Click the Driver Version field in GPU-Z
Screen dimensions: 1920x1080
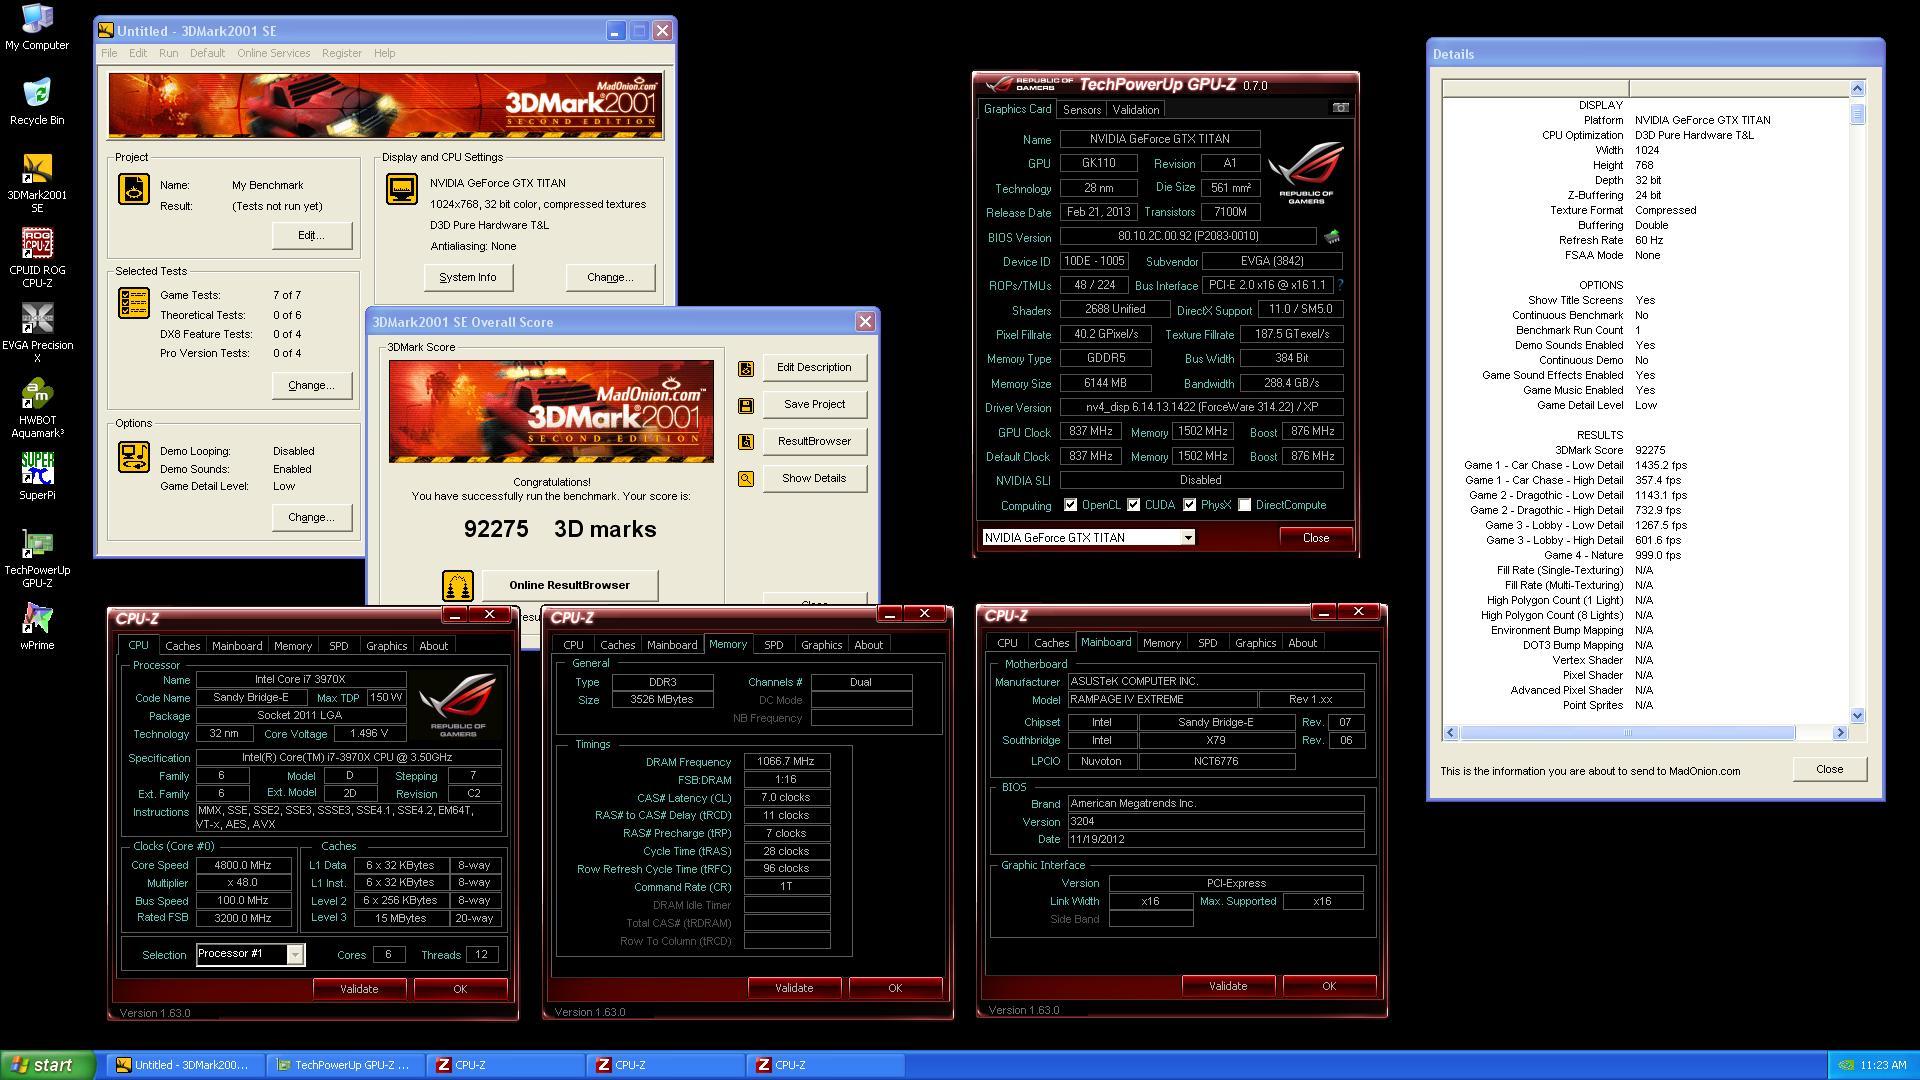1201,408
